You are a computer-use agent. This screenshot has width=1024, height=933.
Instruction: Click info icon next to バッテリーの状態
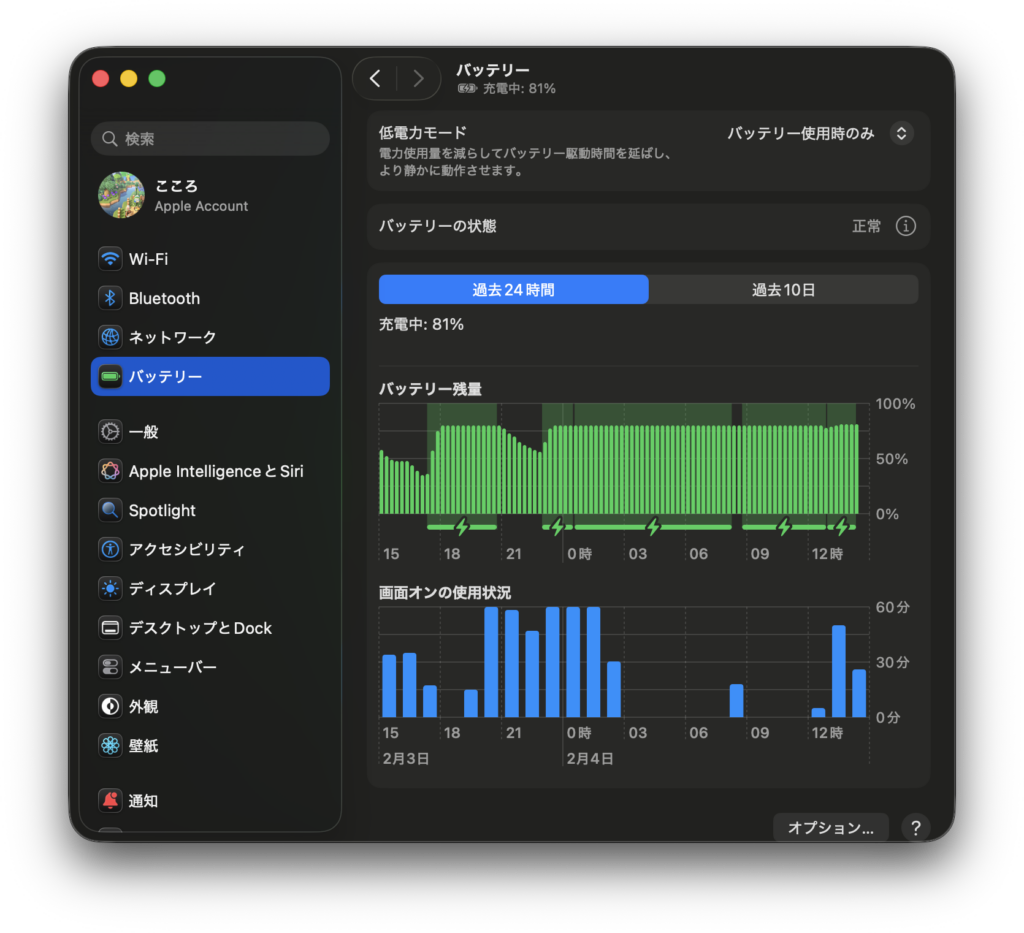point(905,226)
